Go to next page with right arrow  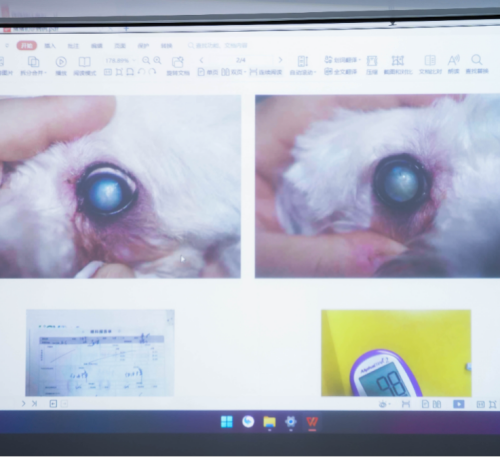pos(280,60)
